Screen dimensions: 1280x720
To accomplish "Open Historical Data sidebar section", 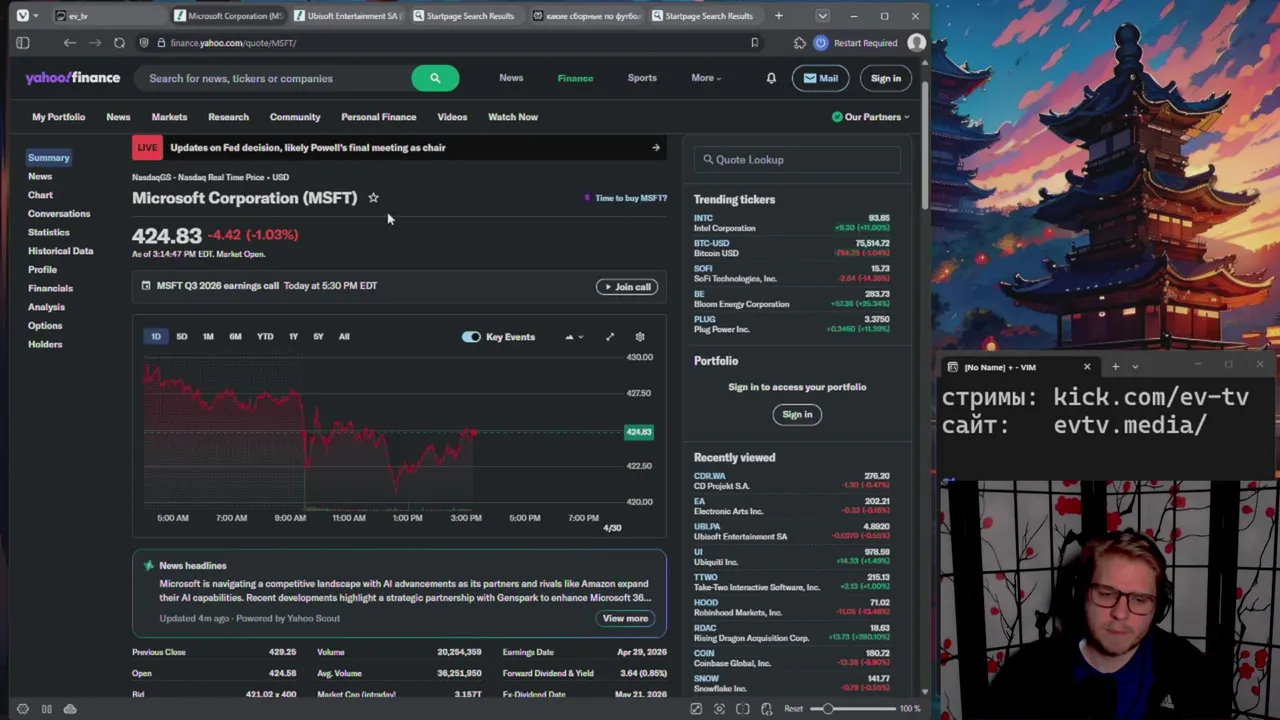I will (61, 251).
